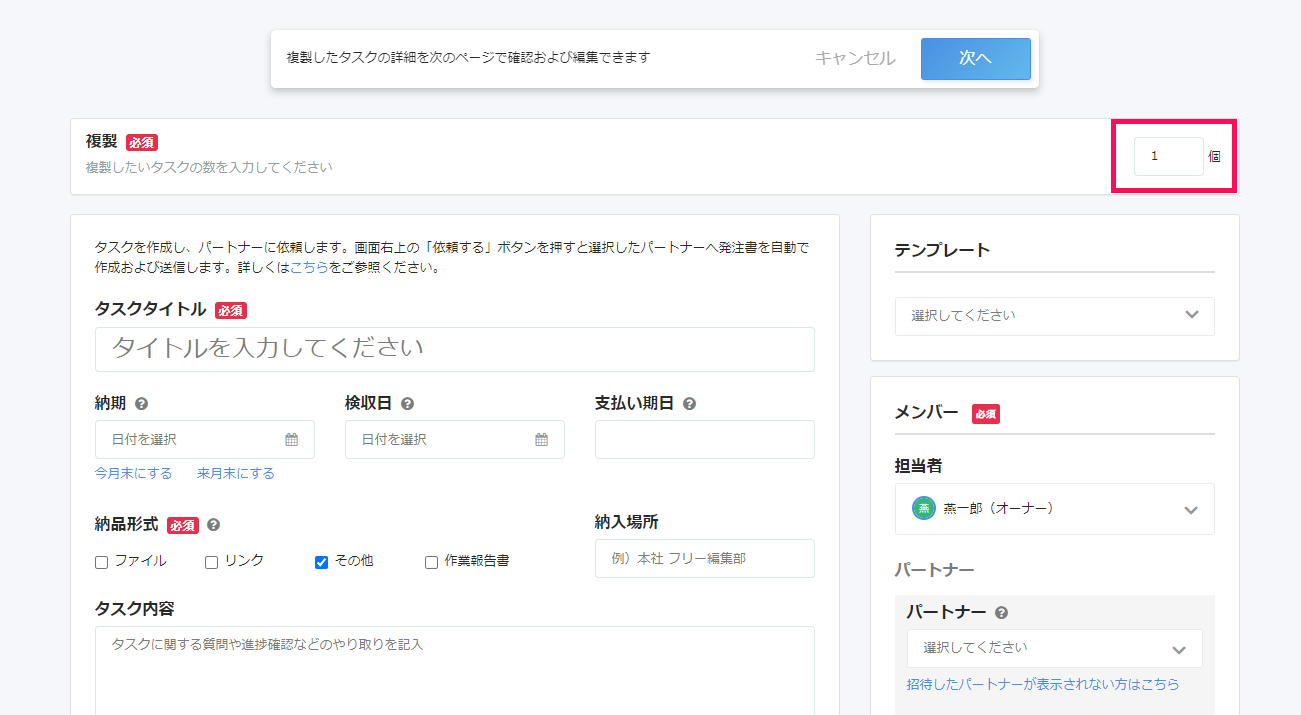Click the 検収日 date picker field
This screenshot has width=1301, height=715.
[454, 439]
